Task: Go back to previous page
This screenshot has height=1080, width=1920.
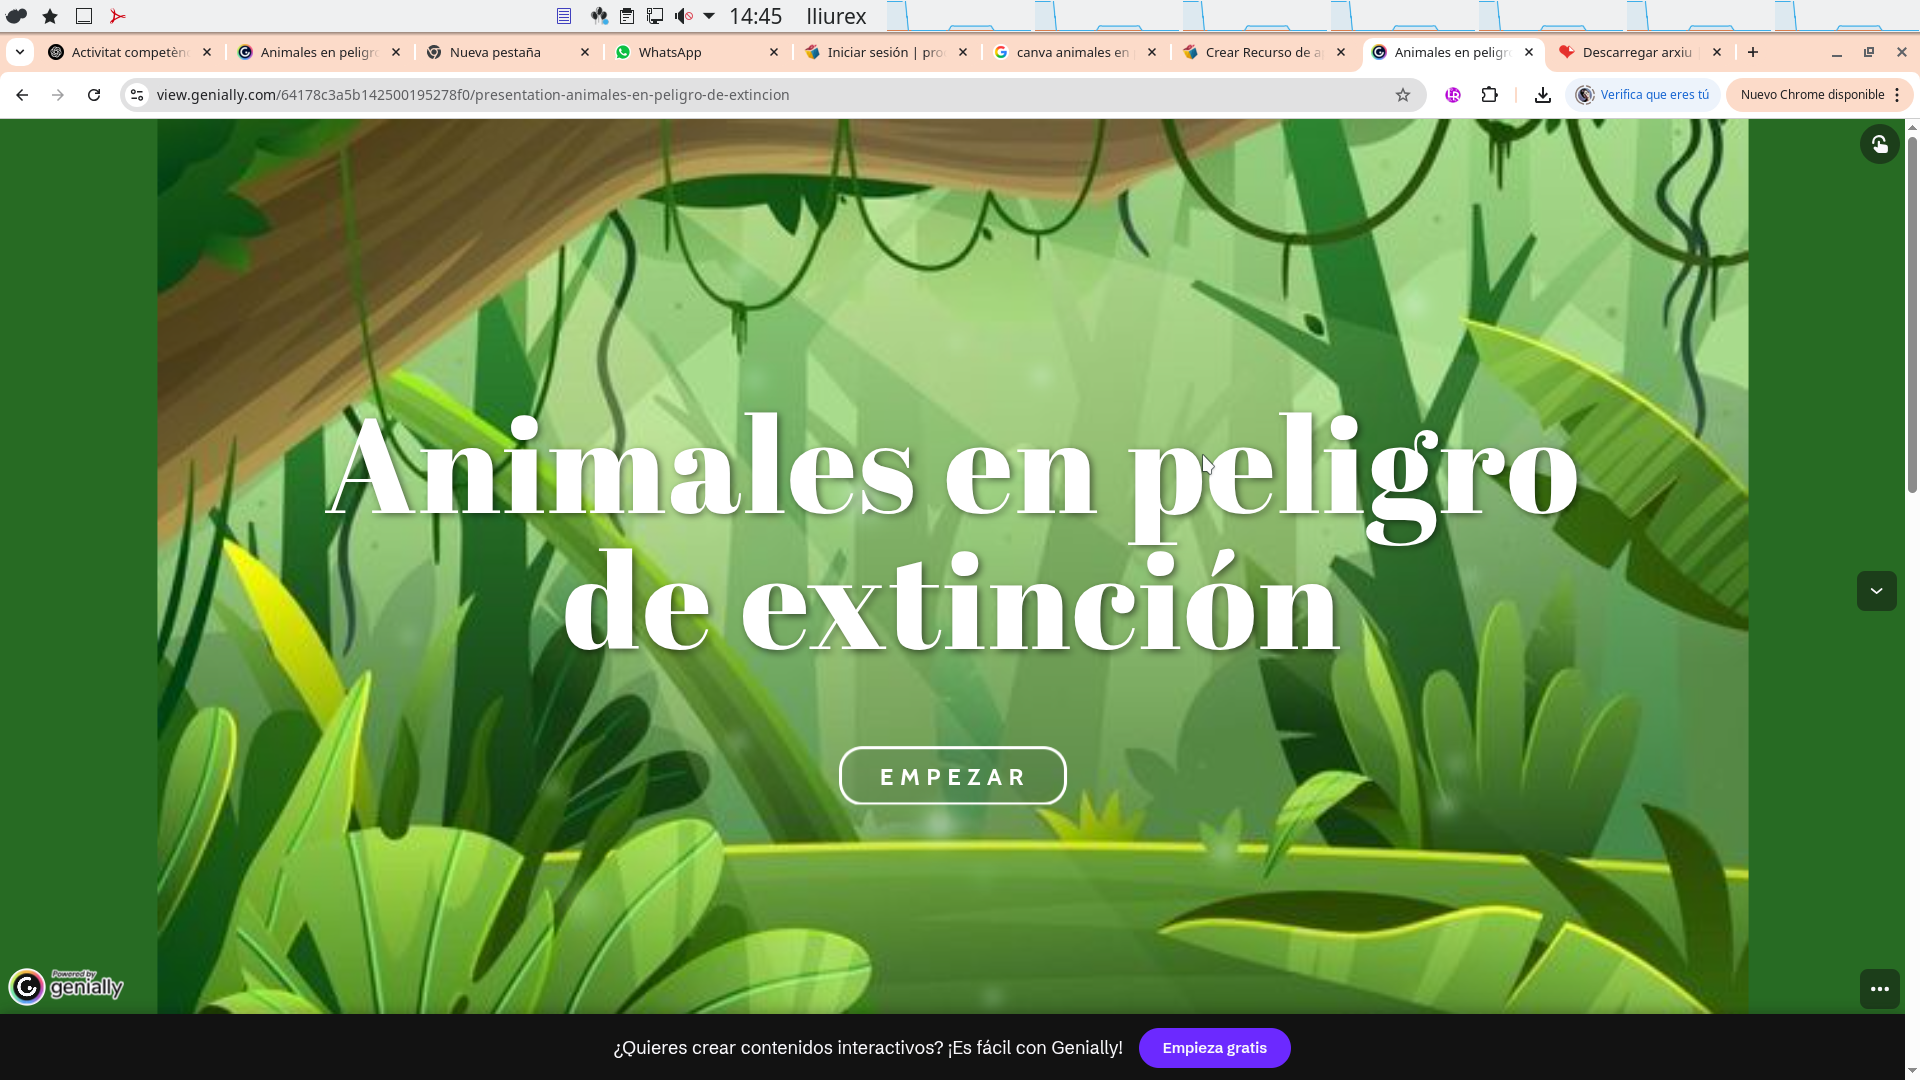Action: [x=22, y=95]
